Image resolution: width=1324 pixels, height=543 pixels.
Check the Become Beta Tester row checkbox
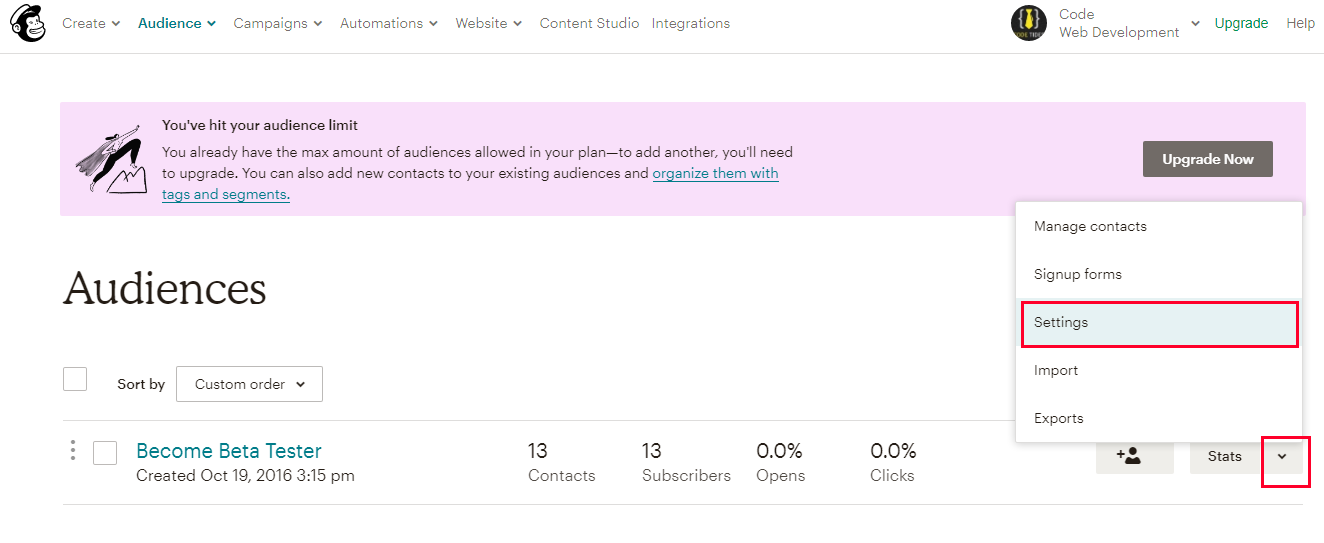coord(105,453)
